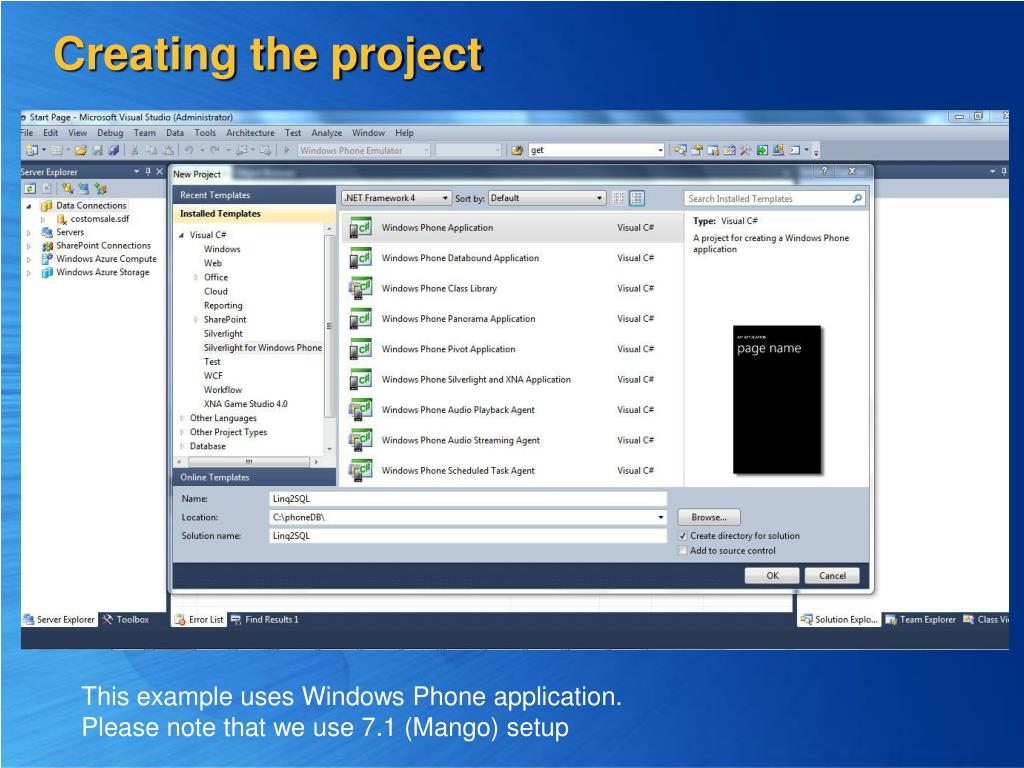
Task: Click Save All icon in main toolbar
Action: pyautogui.click(x=113, y=150)
